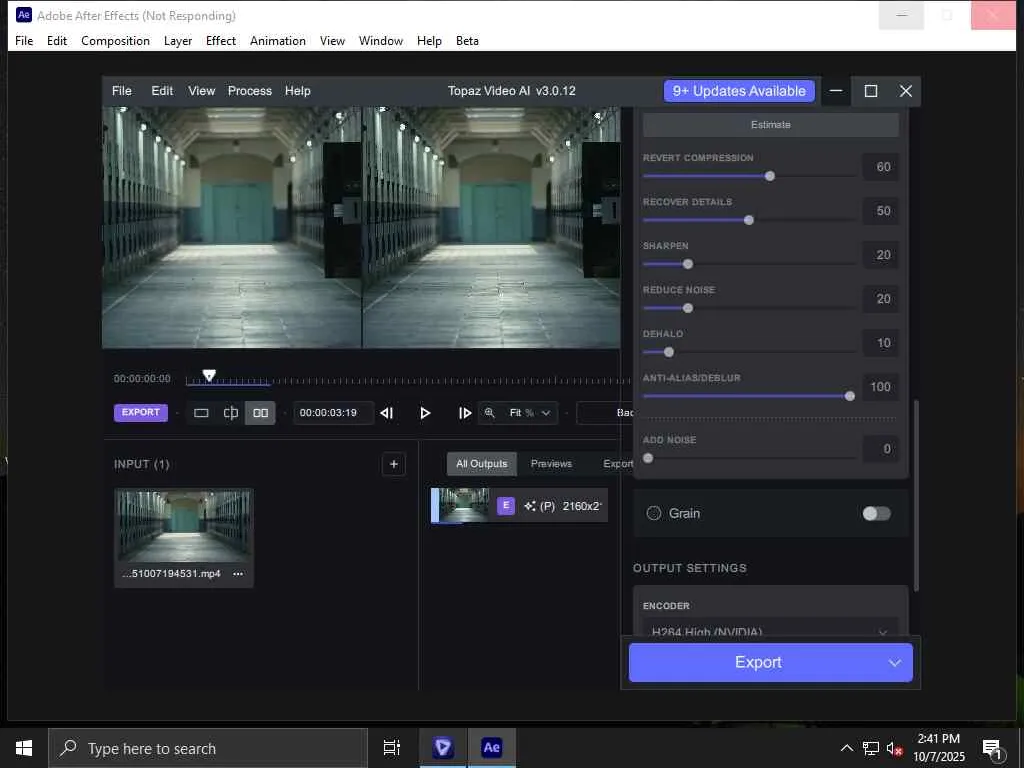Click the 9+ Updates Available button

[x=739, y=91]
